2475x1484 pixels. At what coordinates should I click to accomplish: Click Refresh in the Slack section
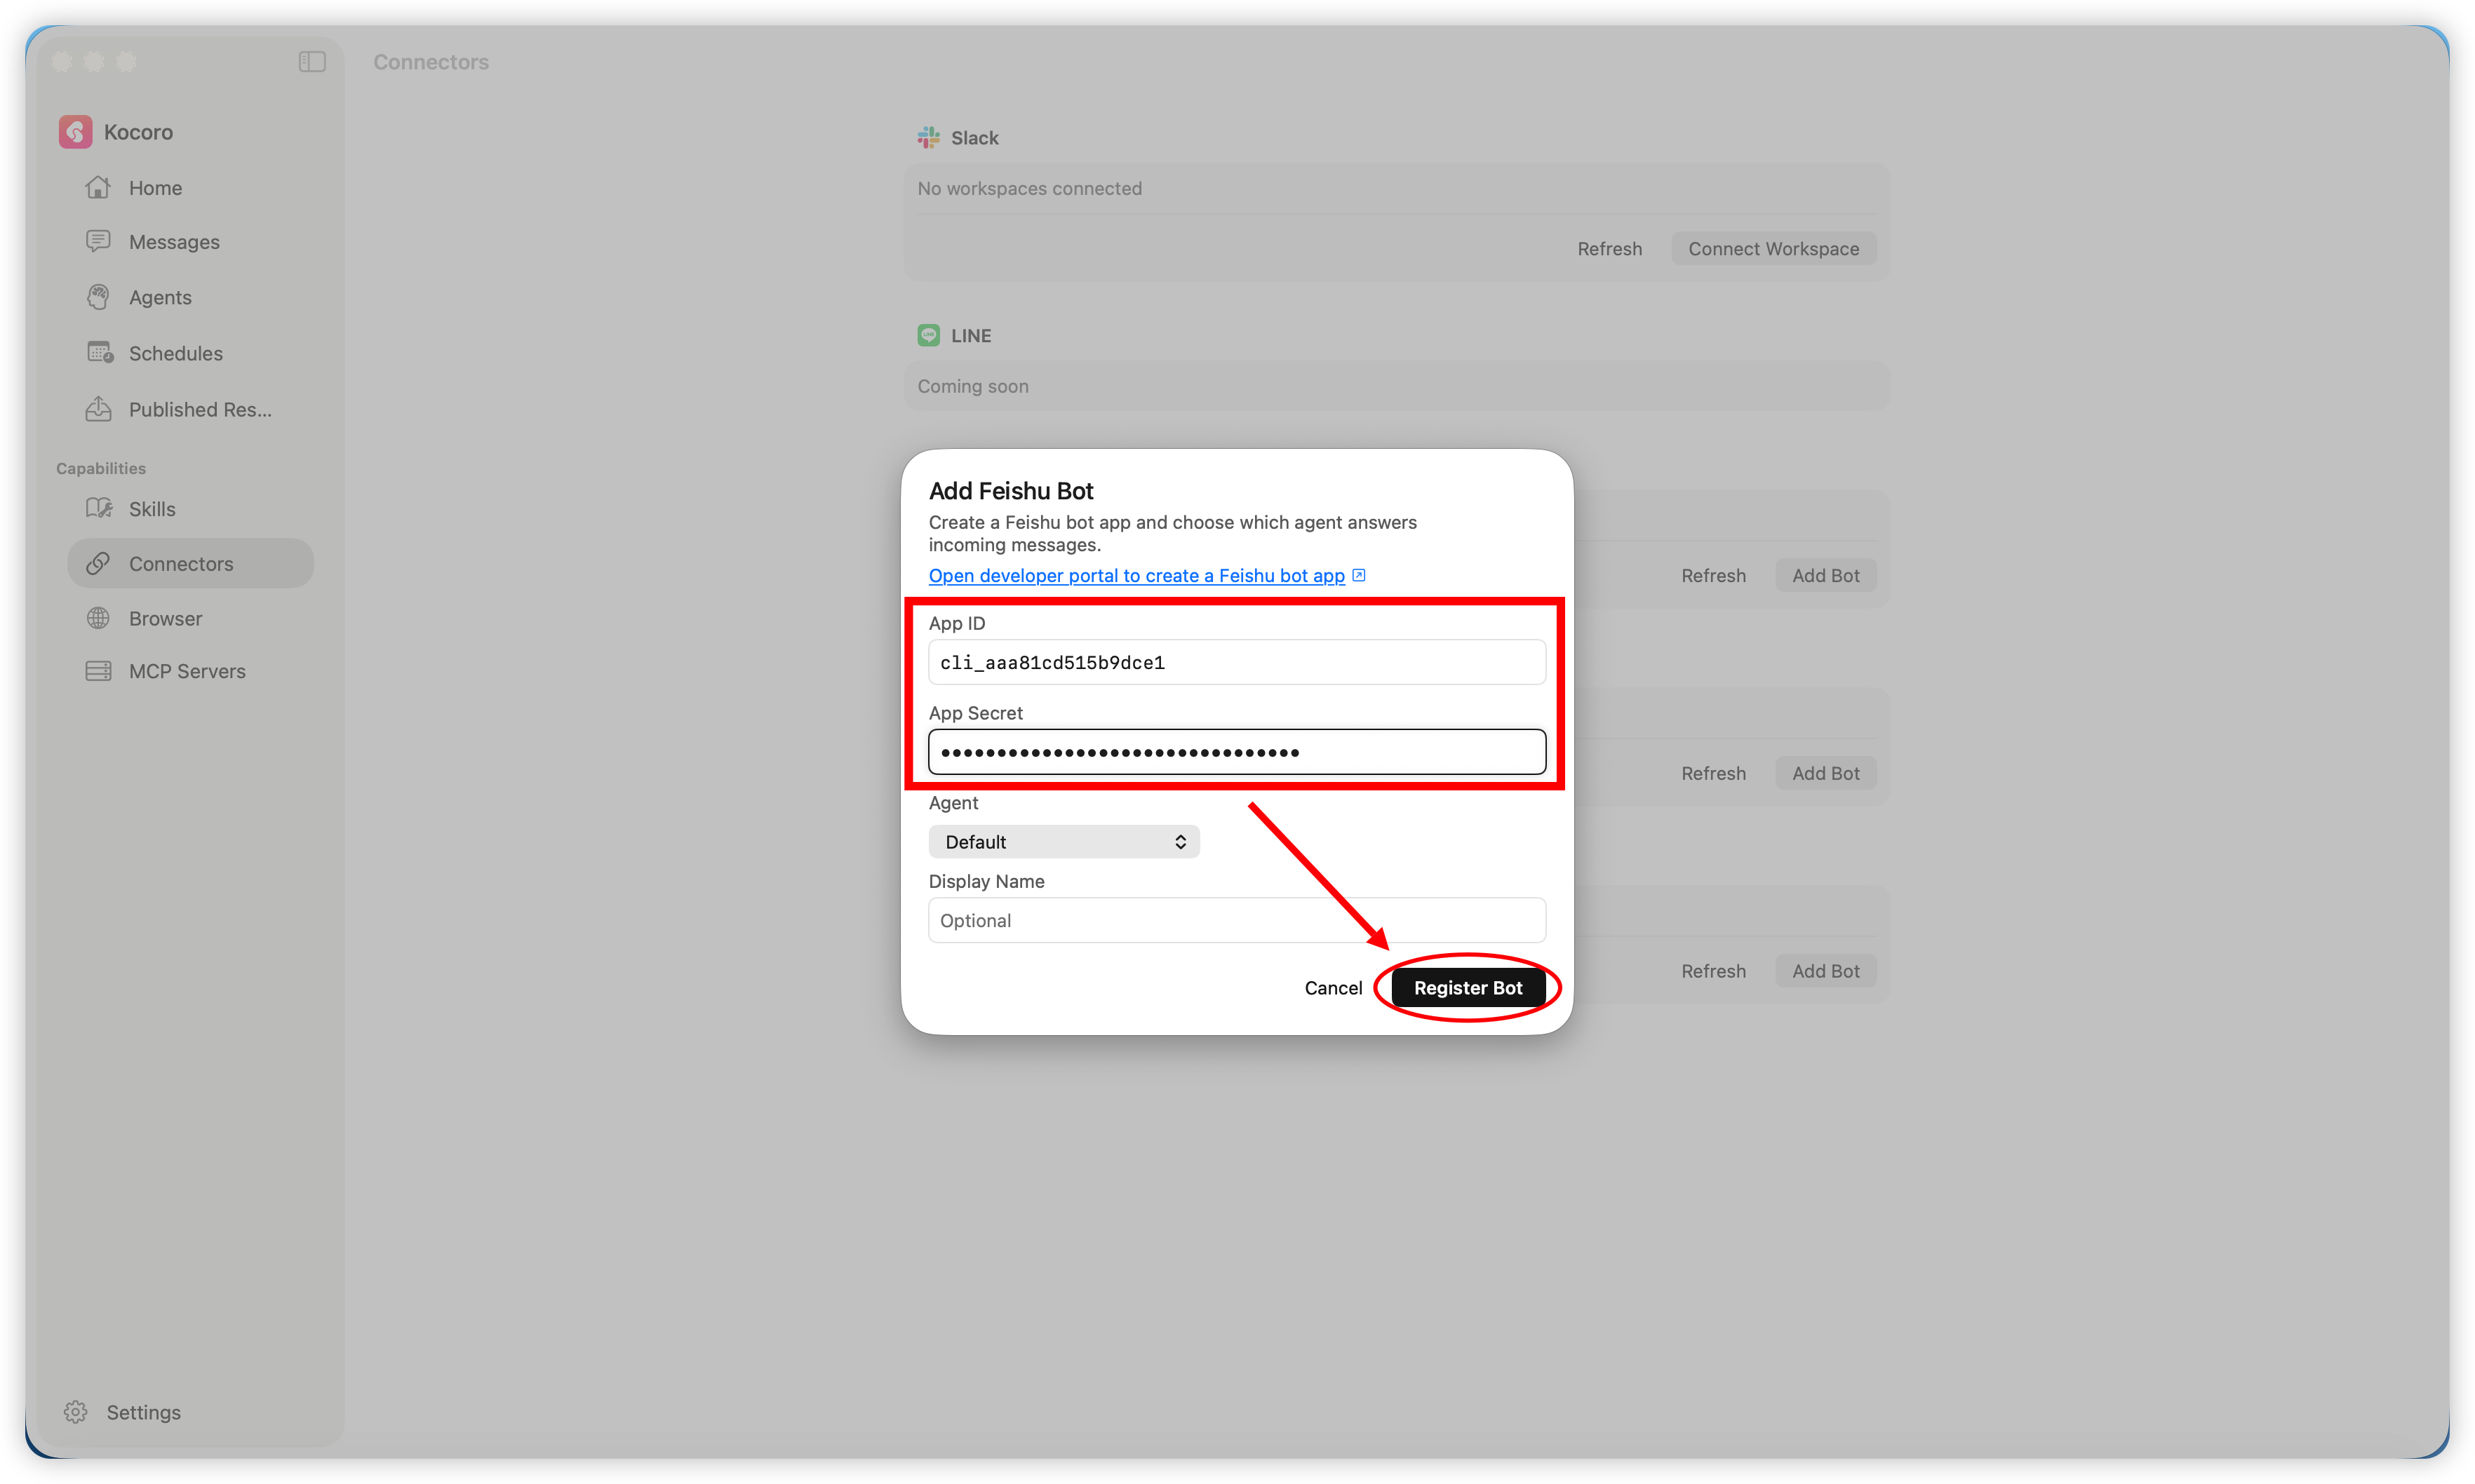tap(1609, 249)
